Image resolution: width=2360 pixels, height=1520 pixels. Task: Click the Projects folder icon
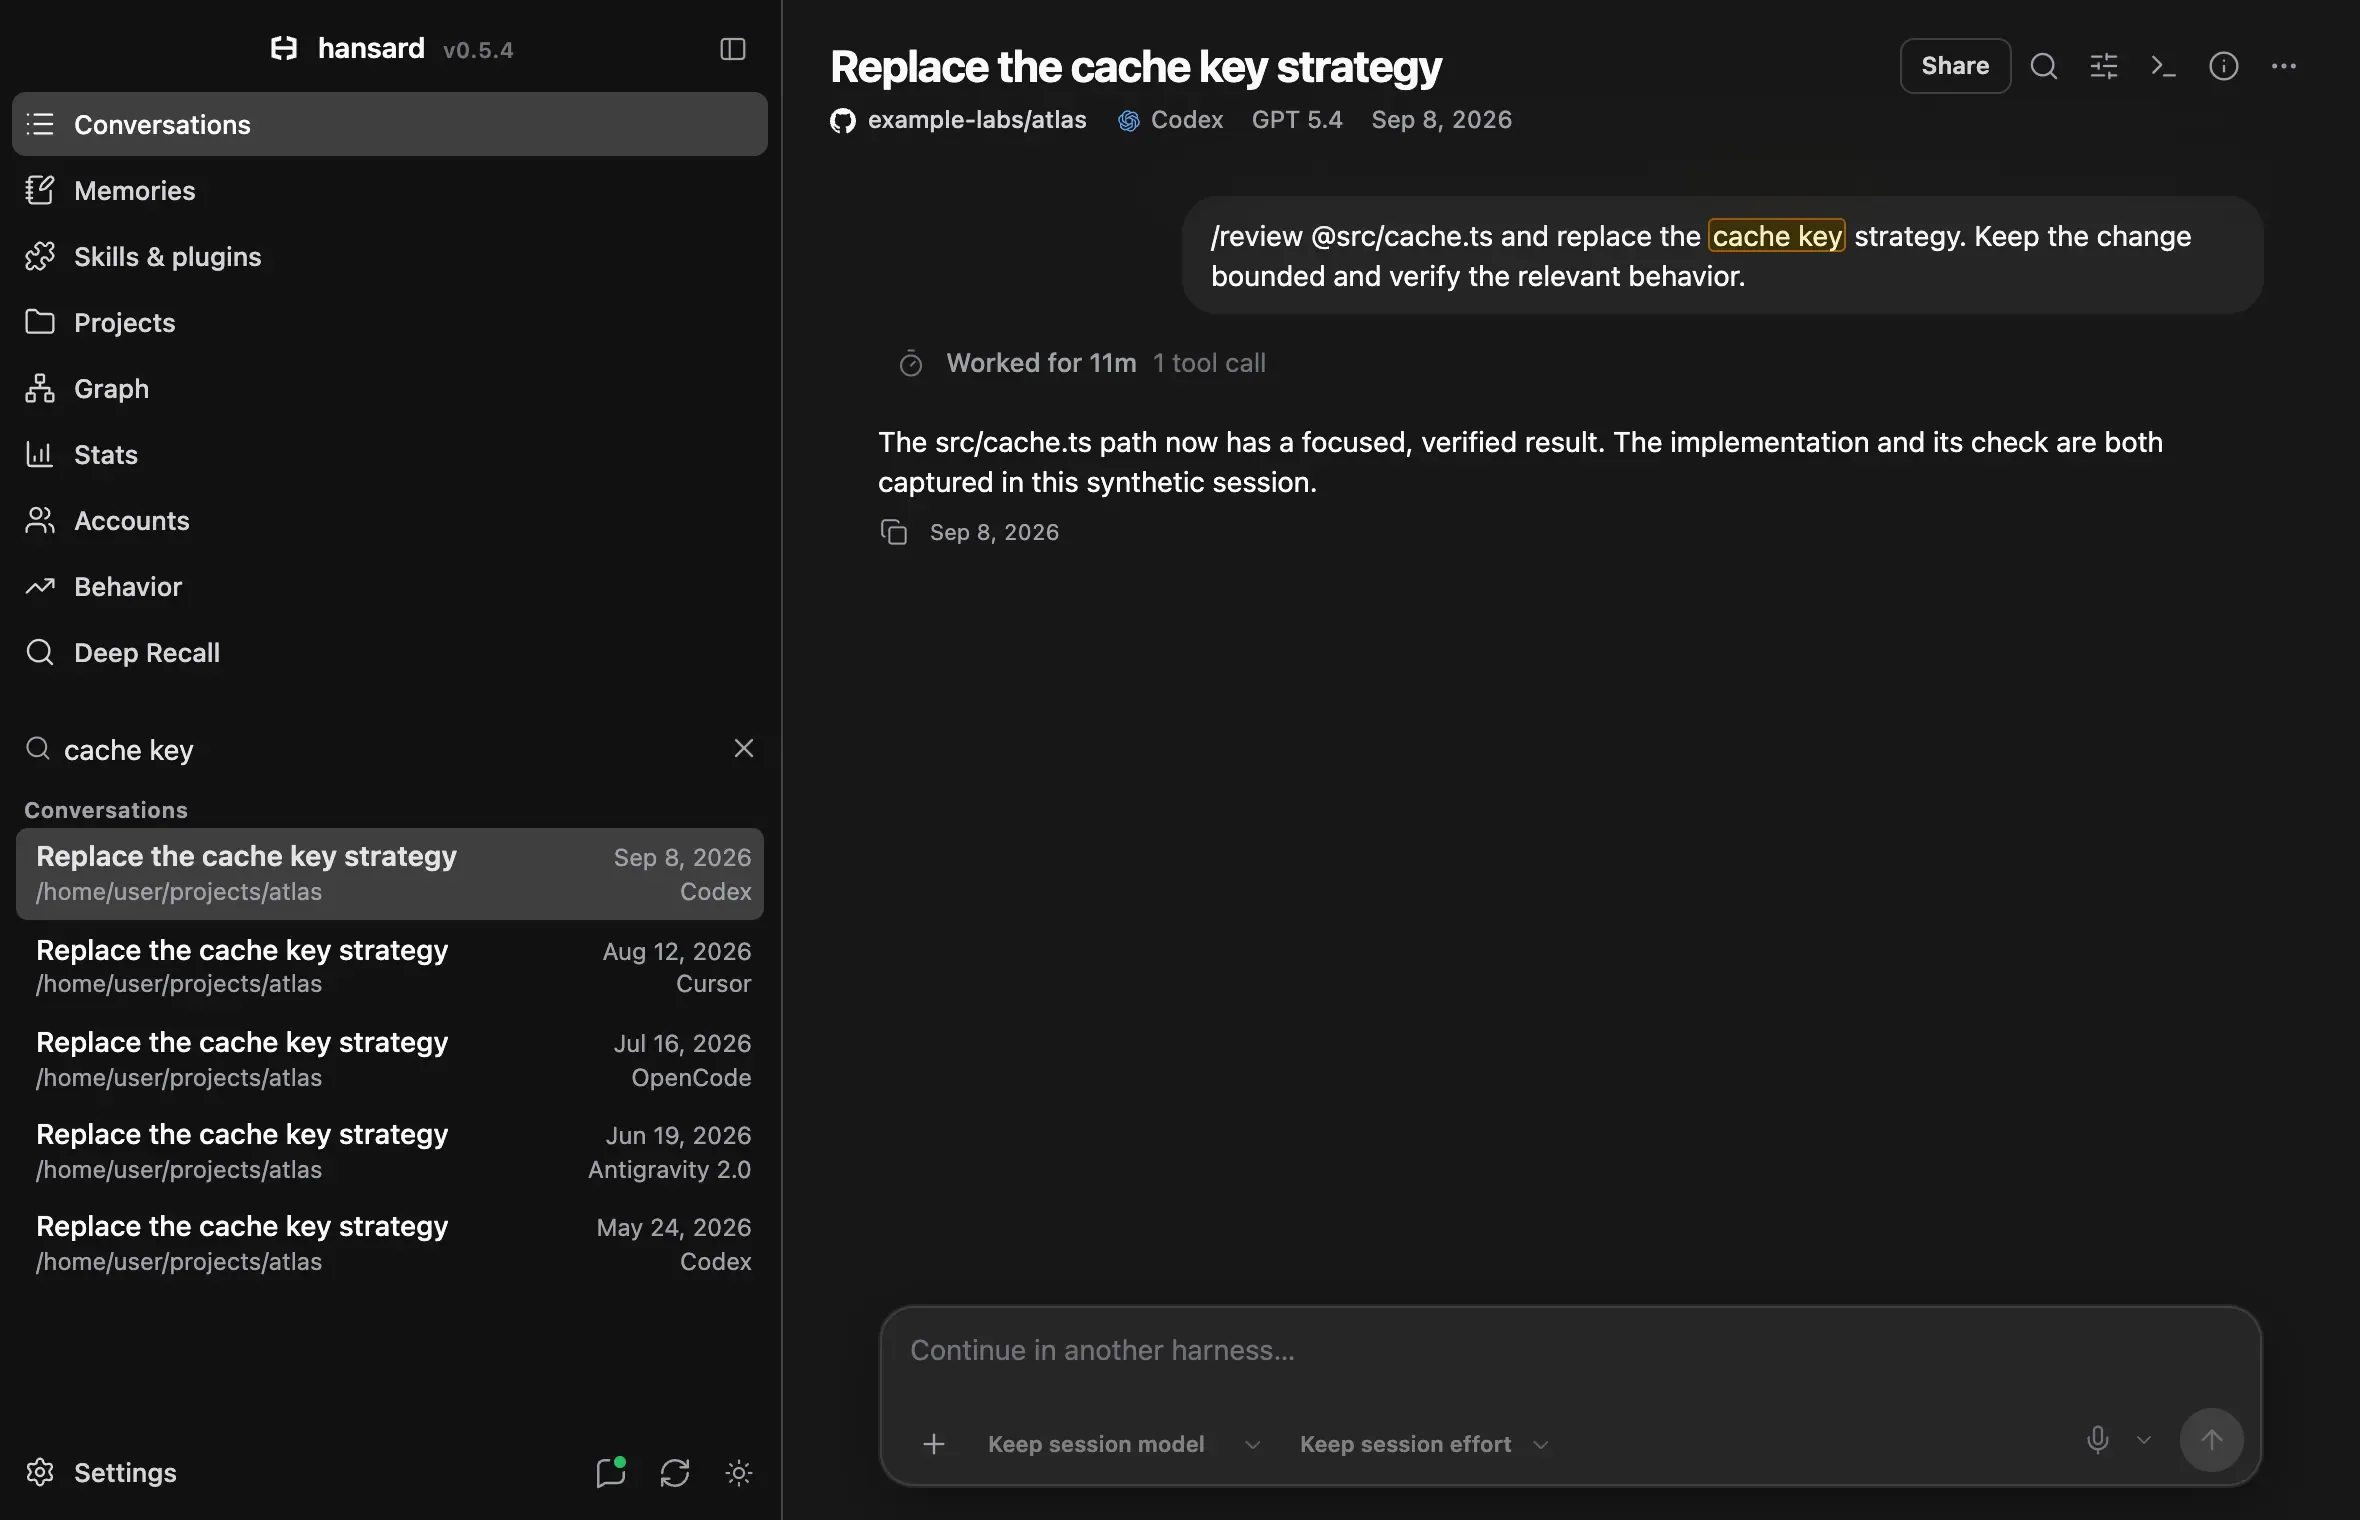[x=40, y=322]
